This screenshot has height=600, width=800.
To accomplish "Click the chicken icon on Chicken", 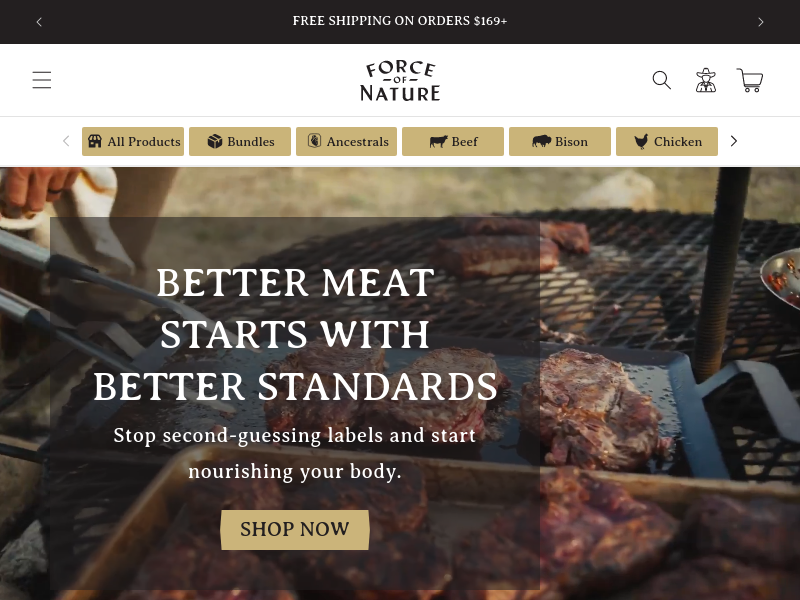I will coord(641,141).
